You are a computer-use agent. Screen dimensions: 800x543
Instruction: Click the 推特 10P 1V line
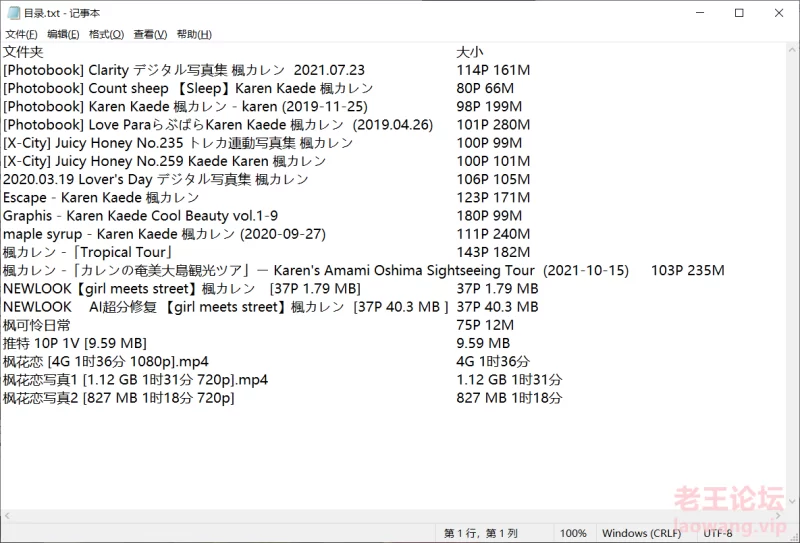click(x=74, y=343)
